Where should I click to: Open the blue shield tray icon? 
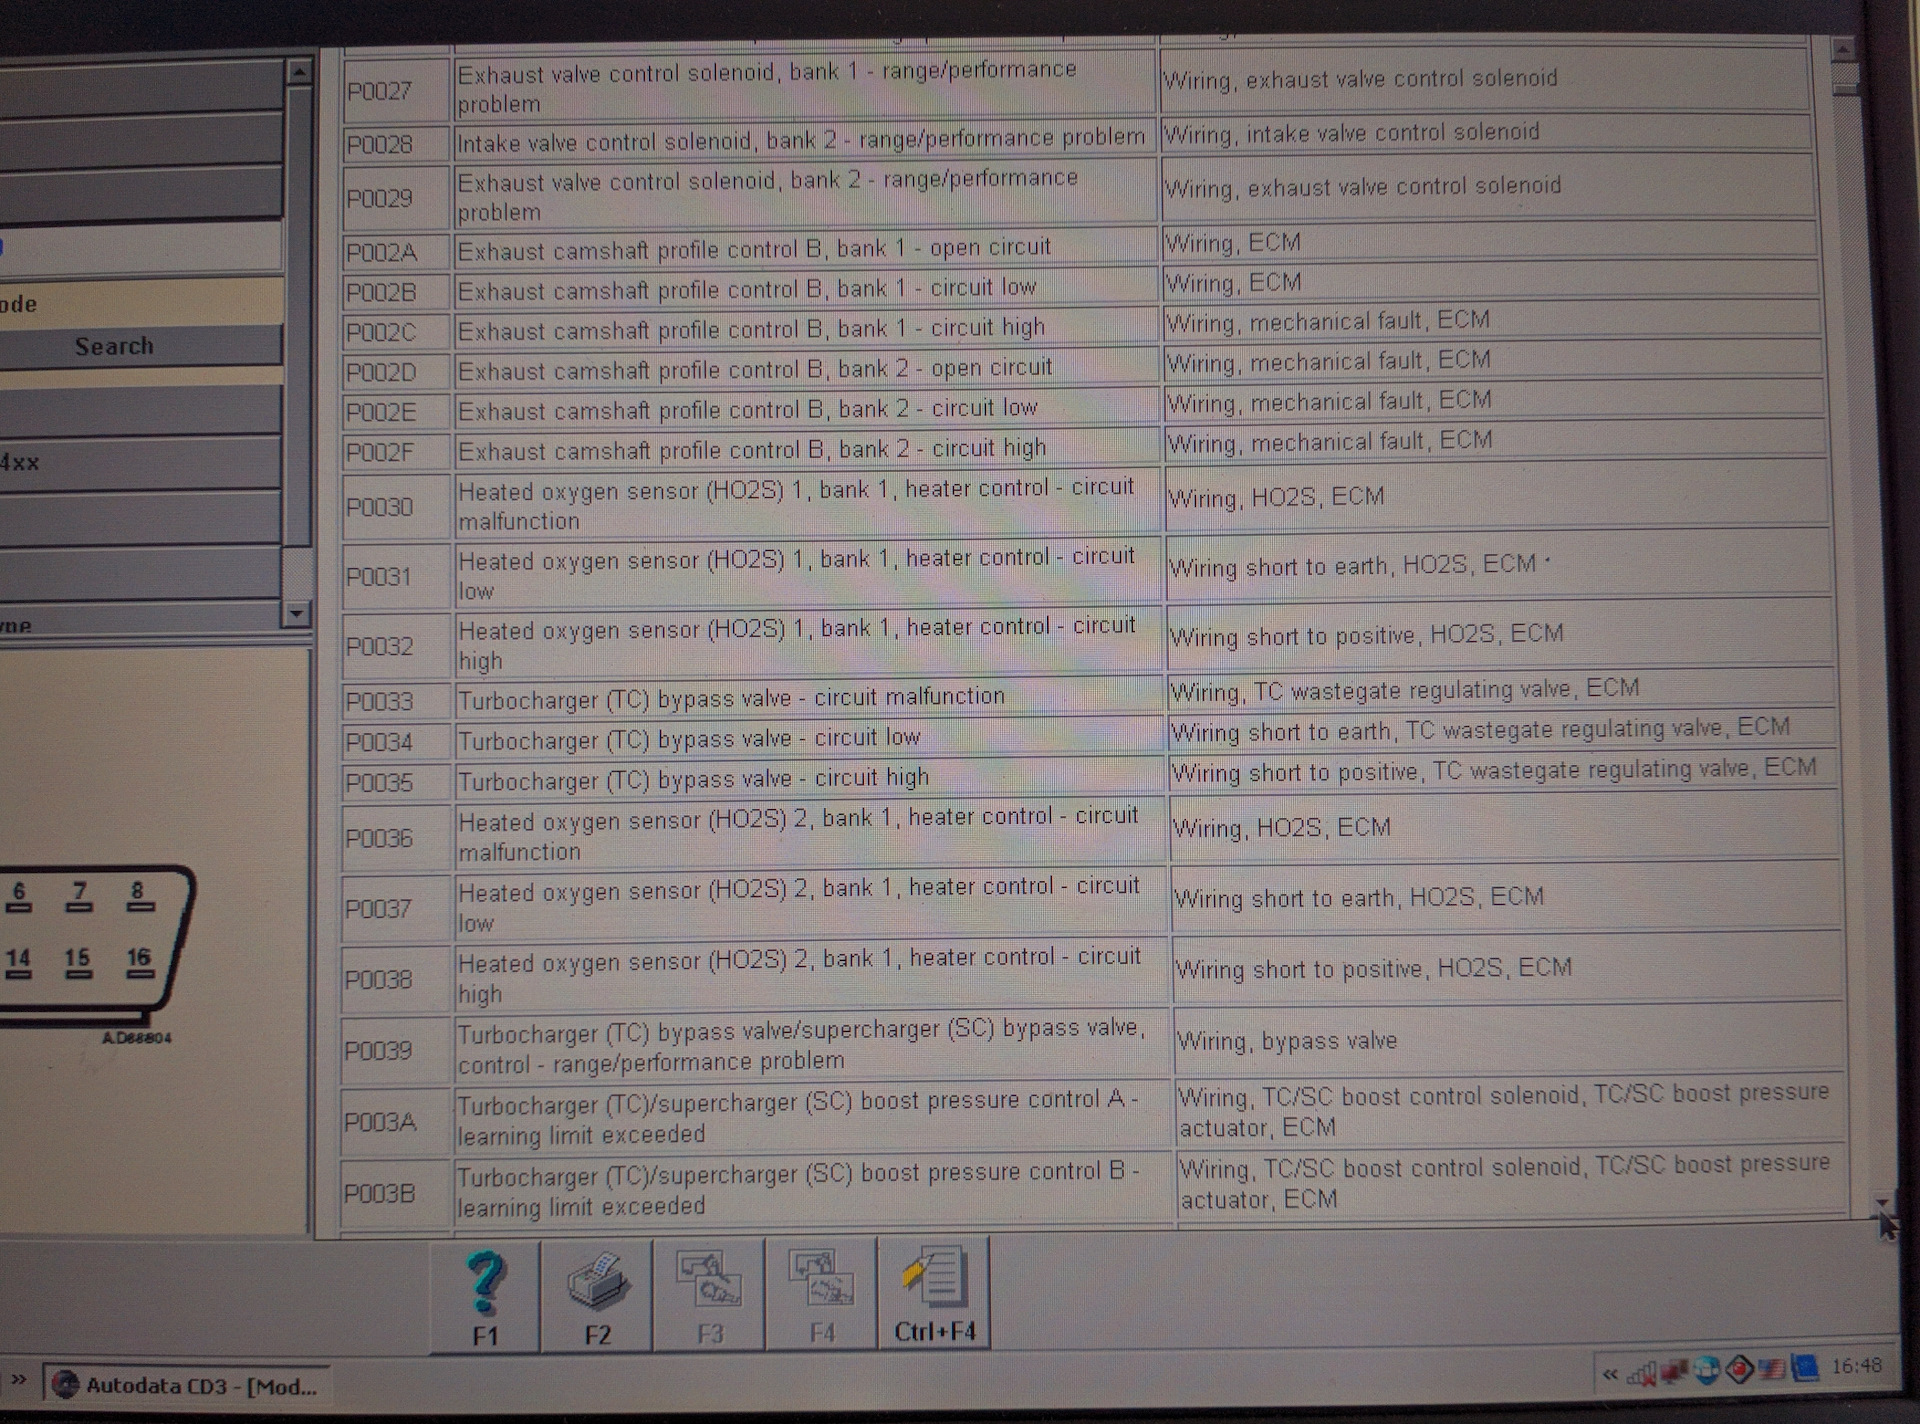pyautogui.click(x=1707, y=1371)
